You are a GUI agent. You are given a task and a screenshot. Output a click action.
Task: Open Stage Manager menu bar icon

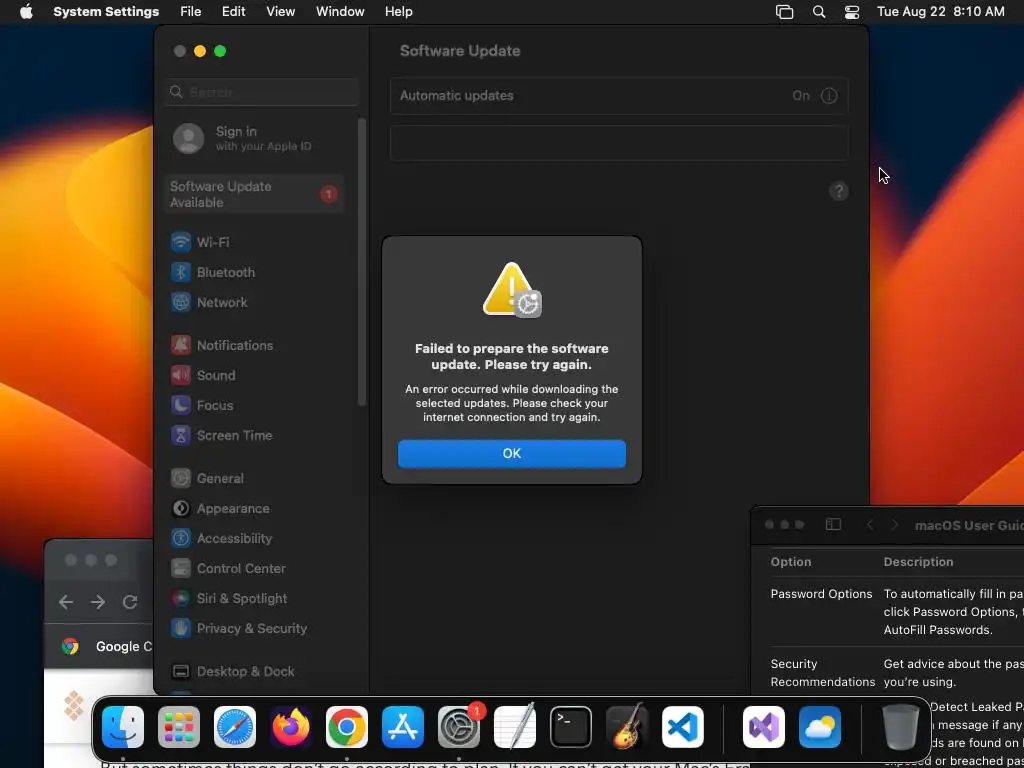pyautogui.click(x=784, y=12)
